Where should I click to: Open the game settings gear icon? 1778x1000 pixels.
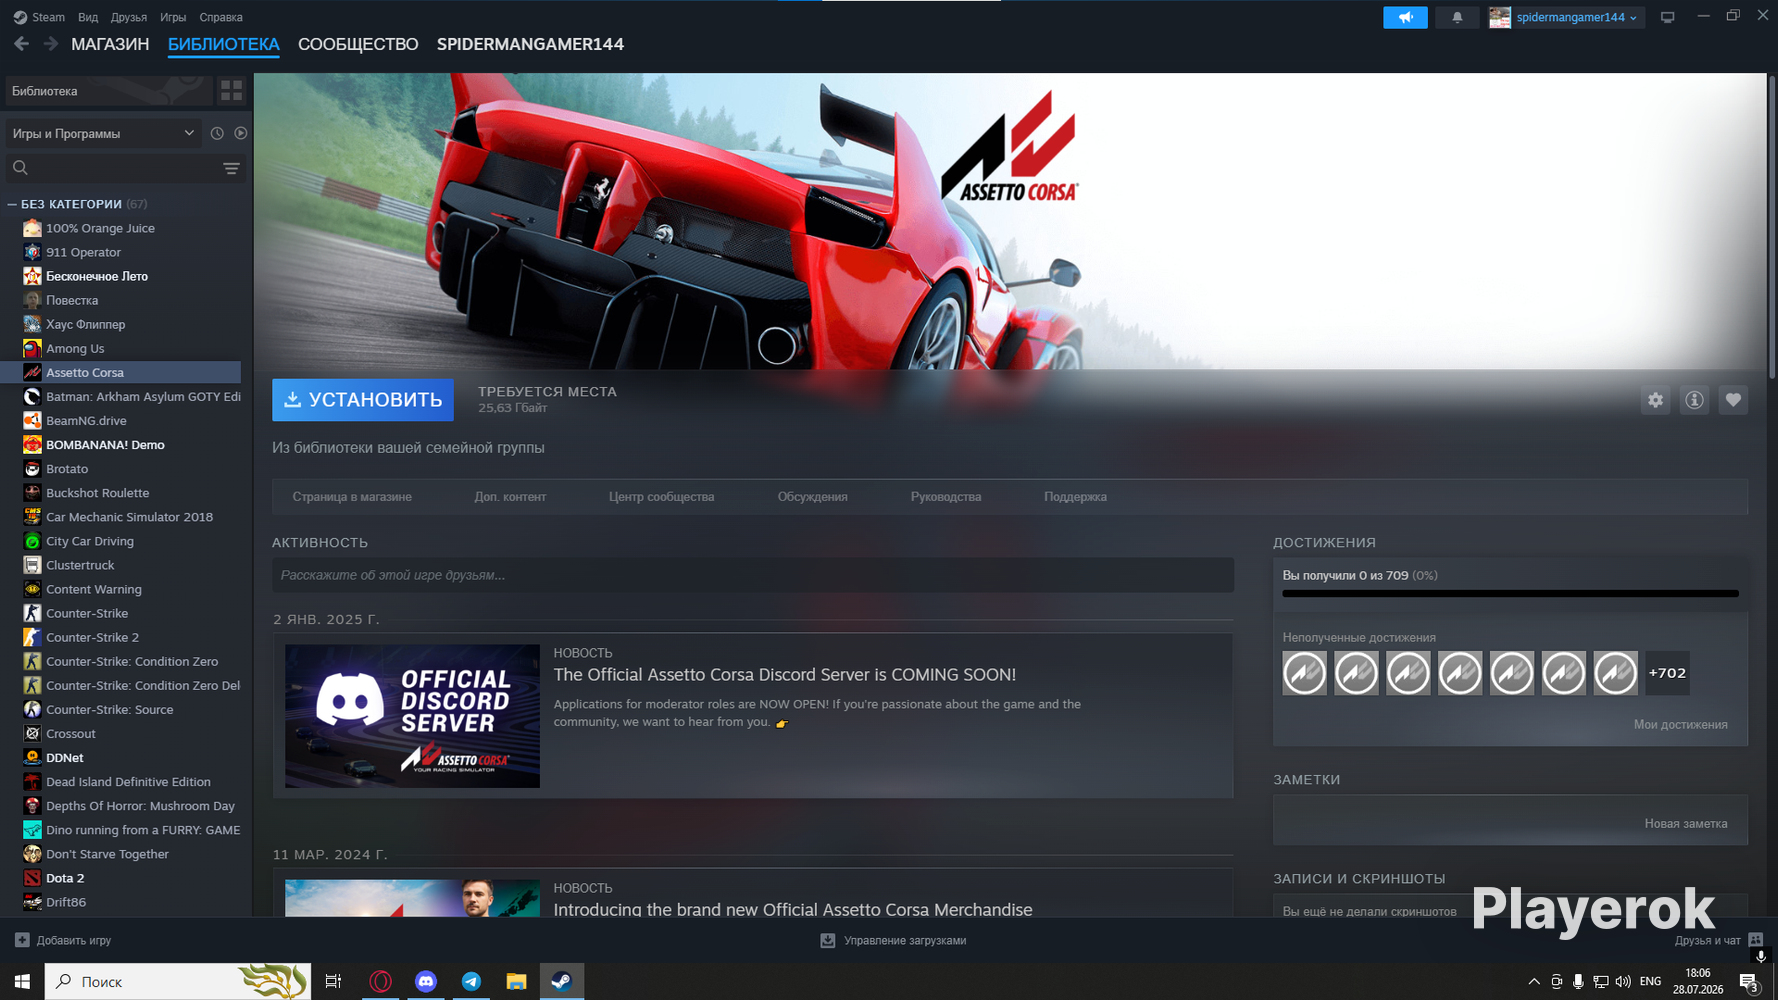[1656, 400]
